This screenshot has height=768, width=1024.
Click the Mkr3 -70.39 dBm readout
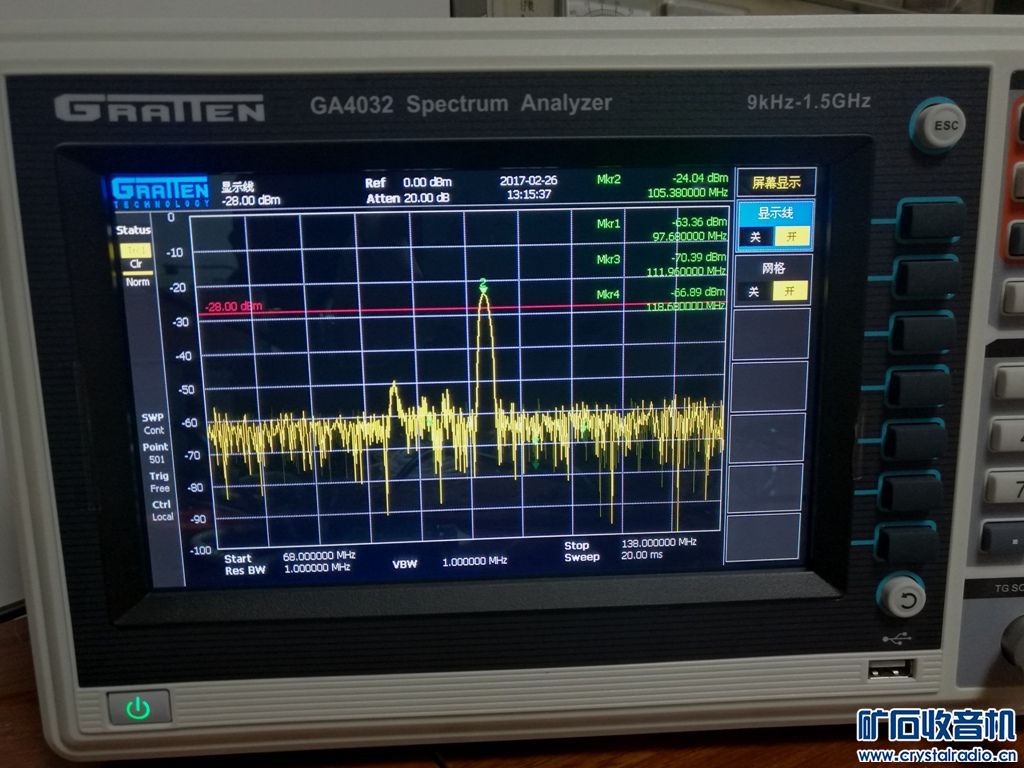click(661, 264)
